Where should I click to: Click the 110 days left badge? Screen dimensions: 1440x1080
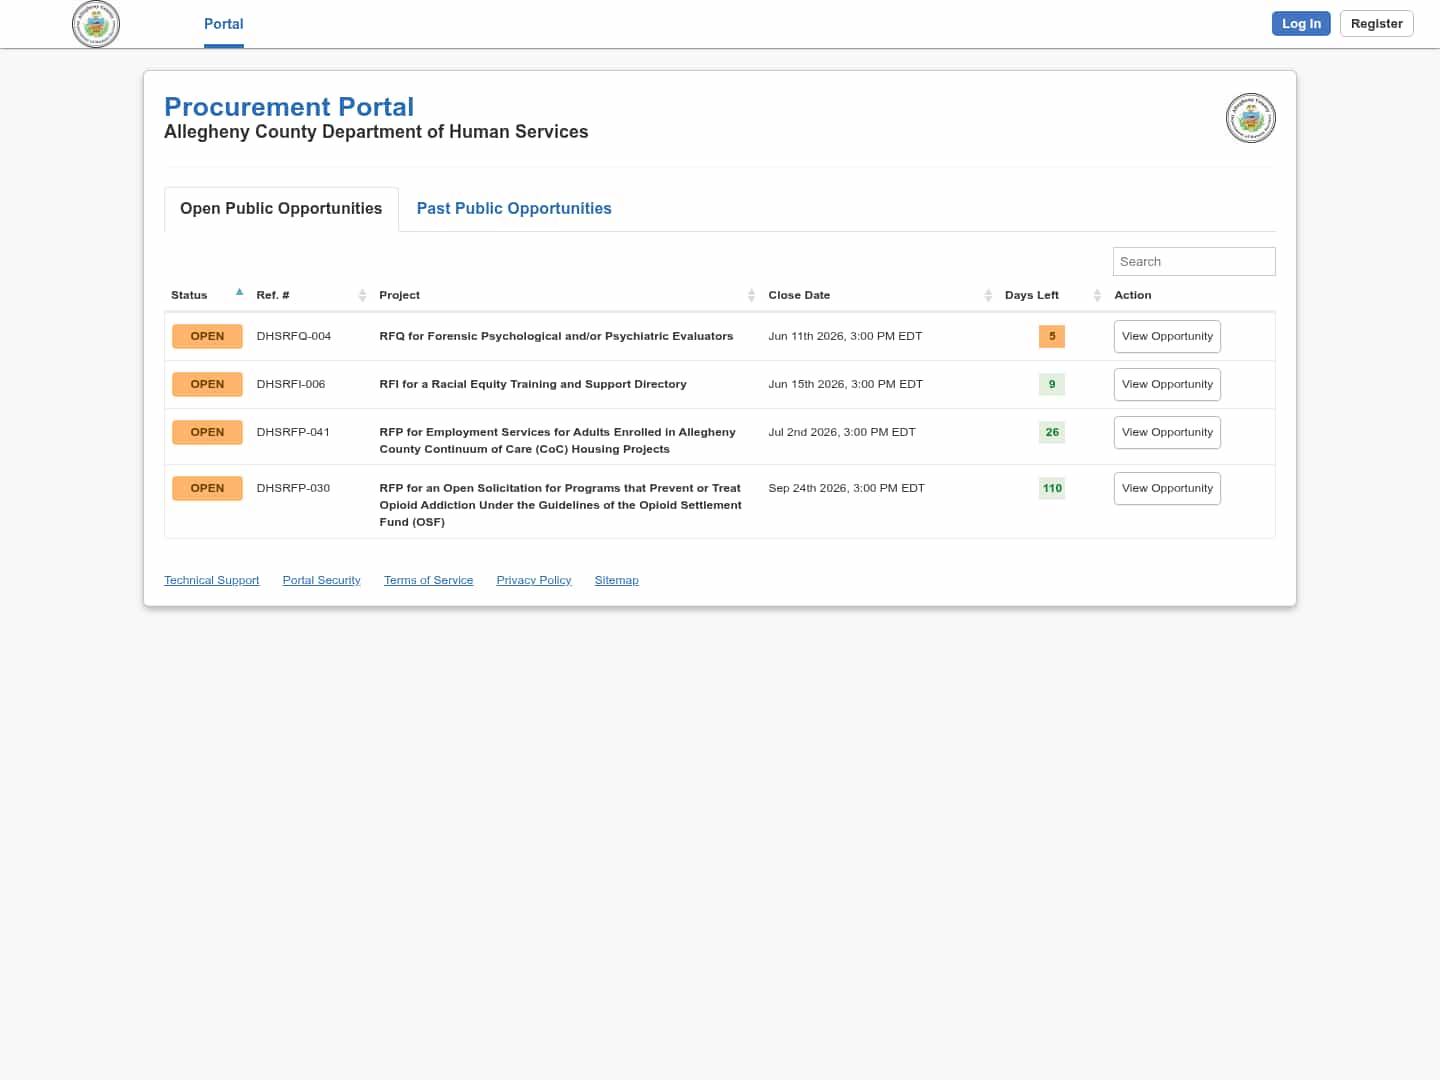click(x=1052, y=488)
